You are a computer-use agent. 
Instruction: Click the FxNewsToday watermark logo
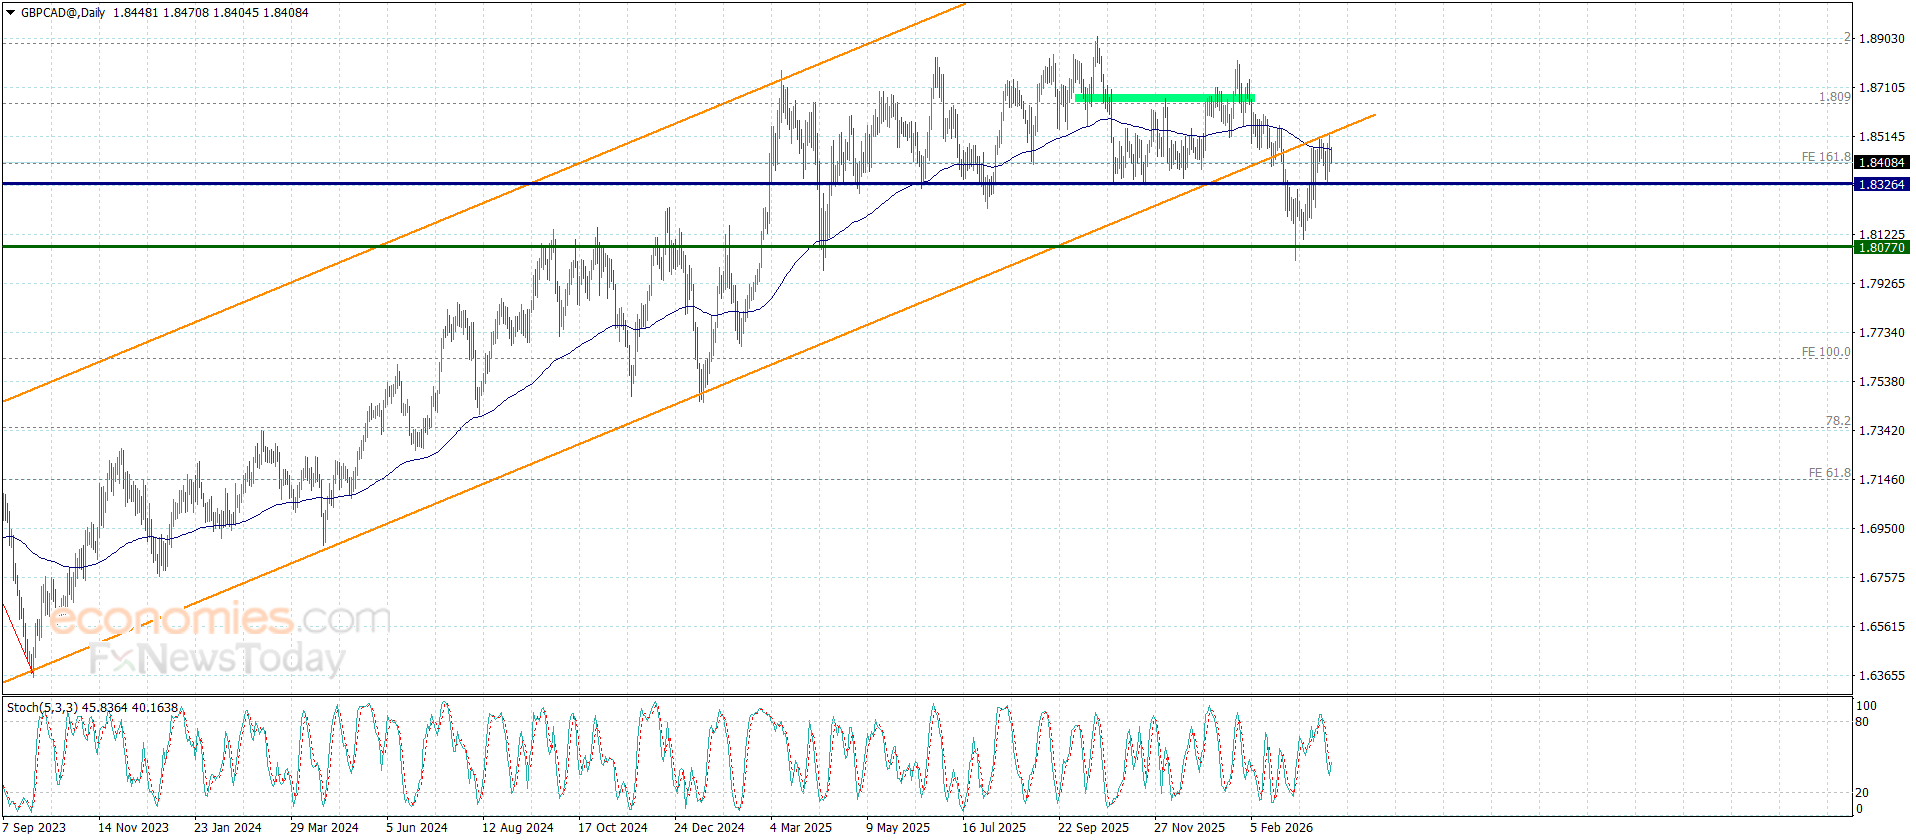coord(217,659)
